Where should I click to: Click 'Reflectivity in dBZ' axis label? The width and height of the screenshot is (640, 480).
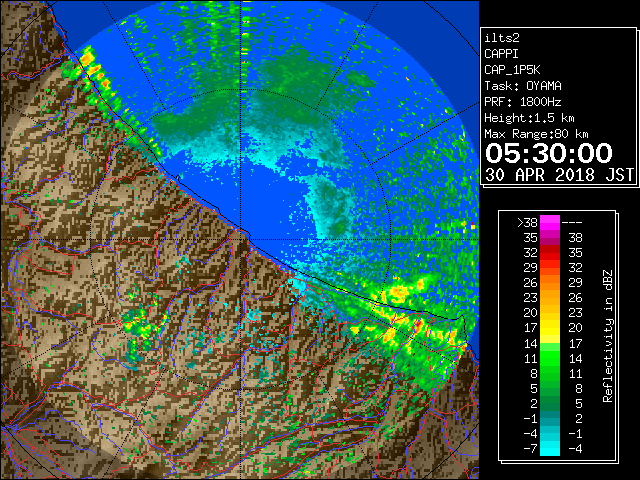[x=608, y=336]
